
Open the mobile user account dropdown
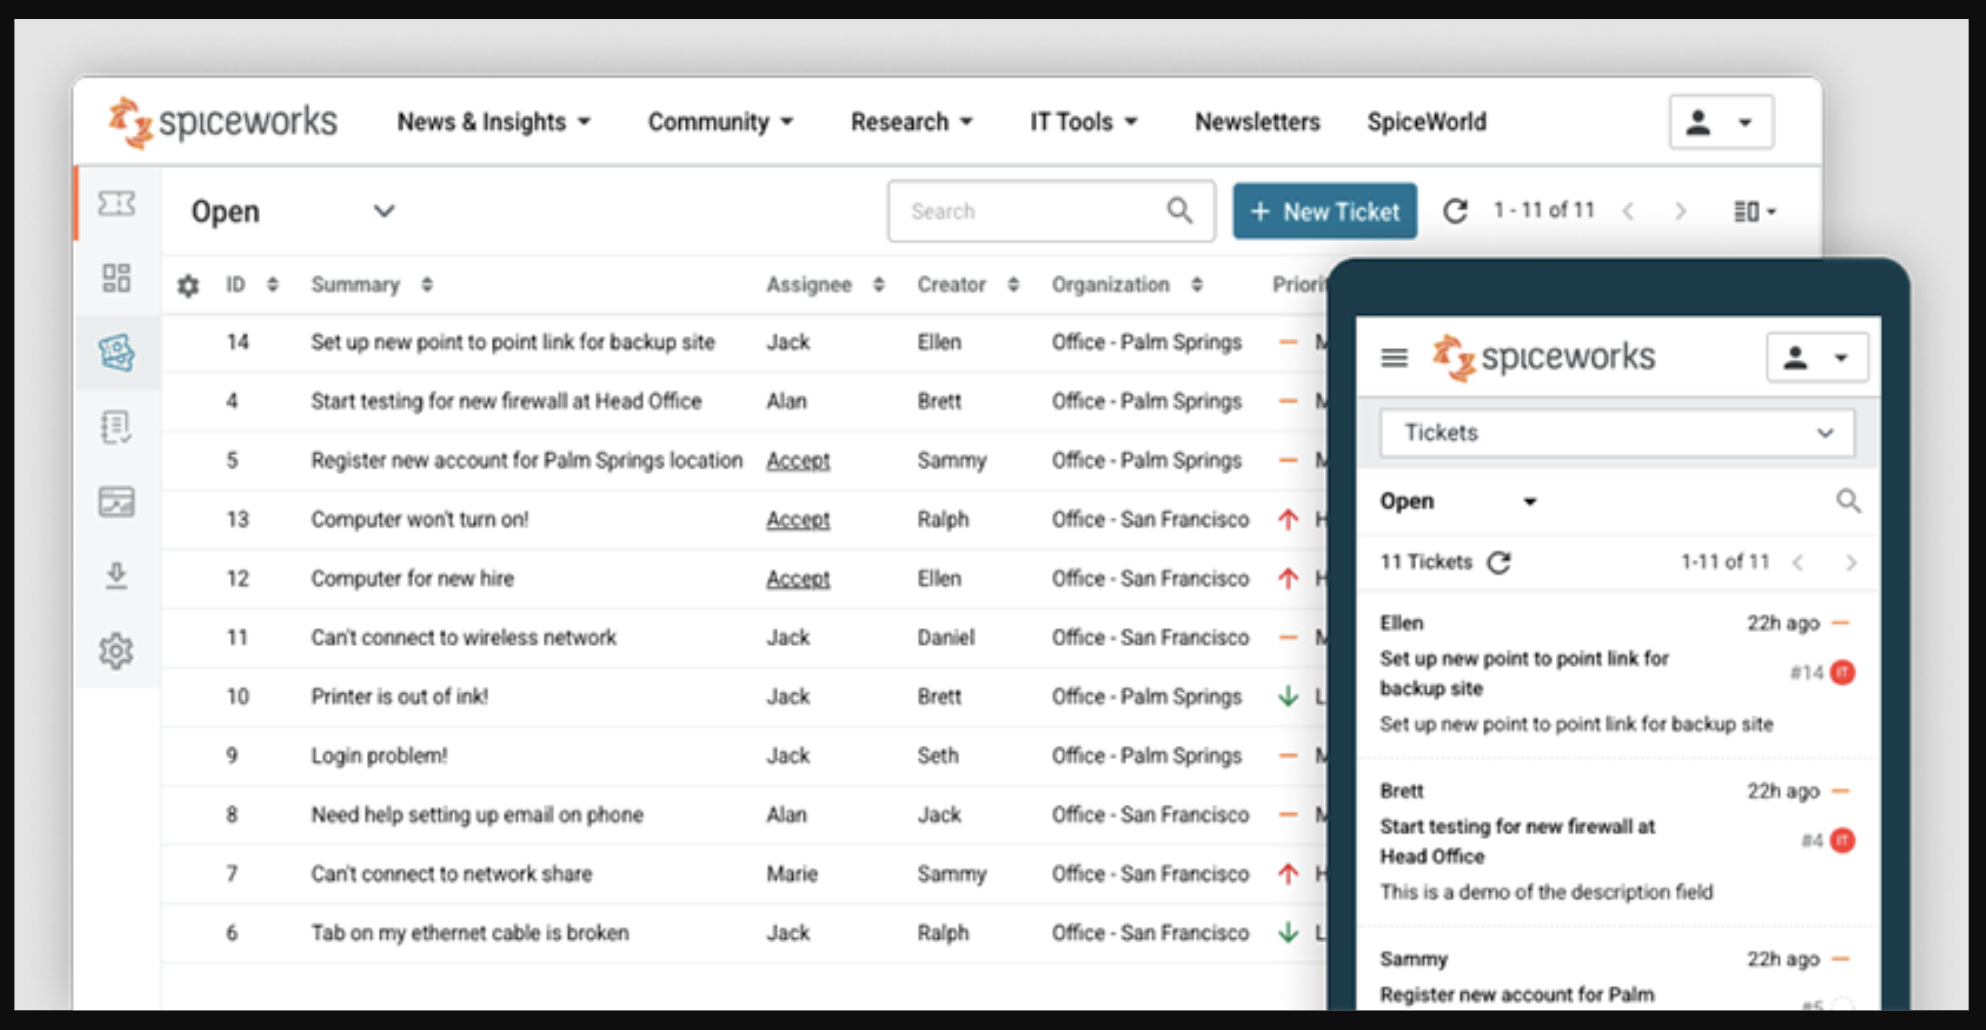[1817, 358]
